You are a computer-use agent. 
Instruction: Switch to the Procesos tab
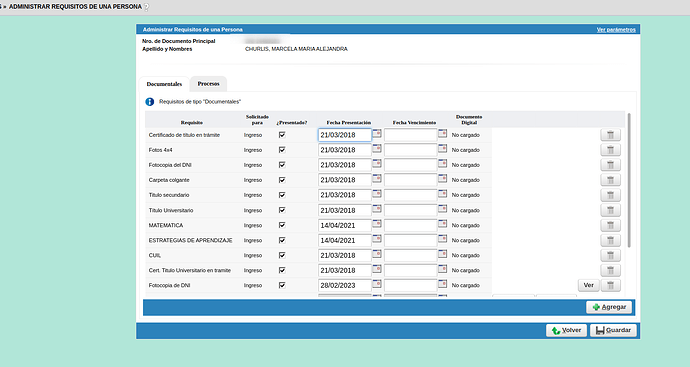pyautogui.click(x=209, y=84)
